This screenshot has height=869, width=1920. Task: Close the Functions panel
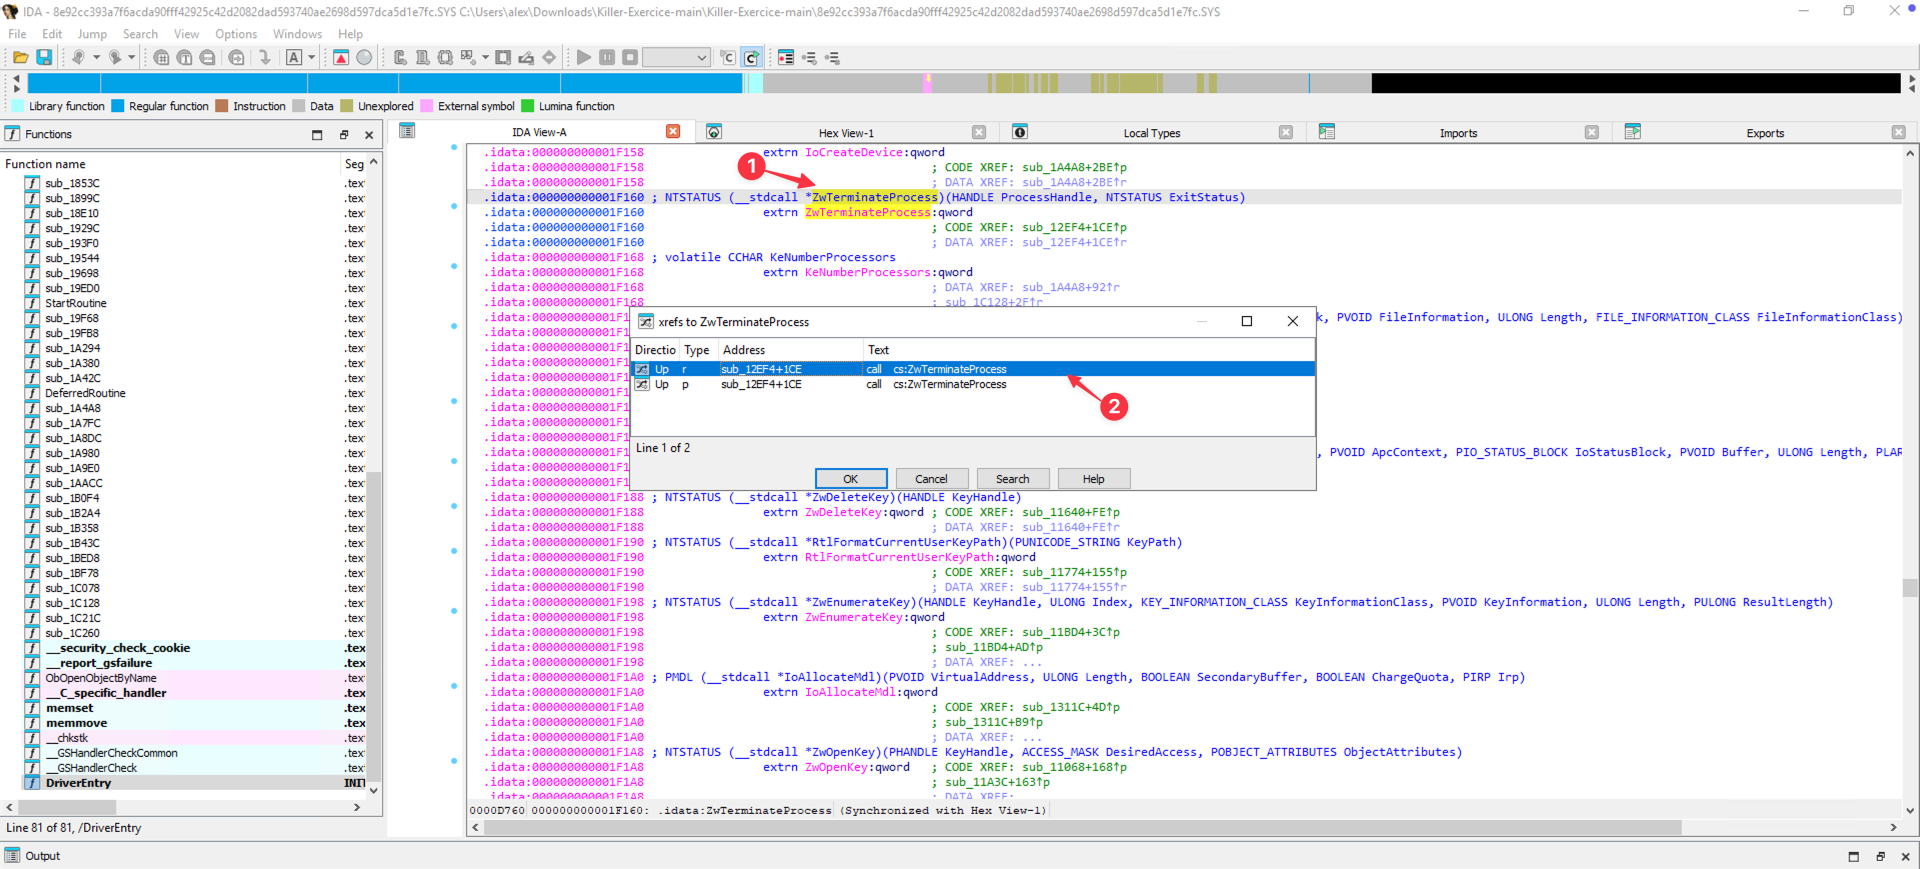(x=369, y=134)
